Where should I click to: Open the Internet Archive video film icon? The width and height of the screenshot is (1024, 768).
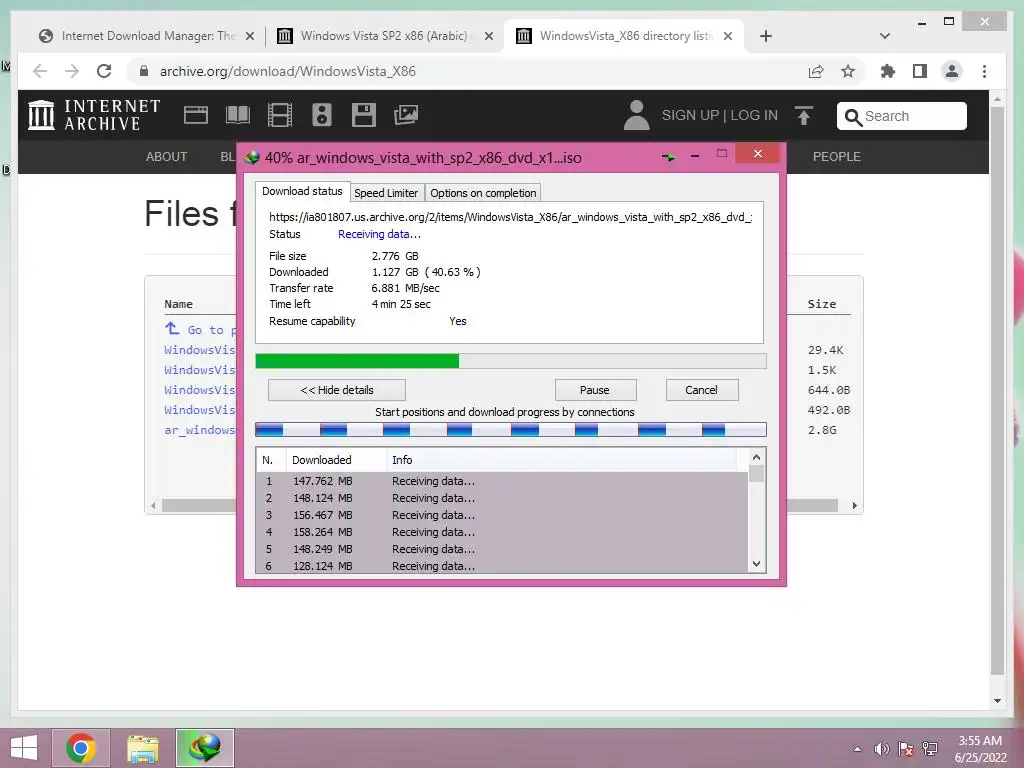point(280,115)
